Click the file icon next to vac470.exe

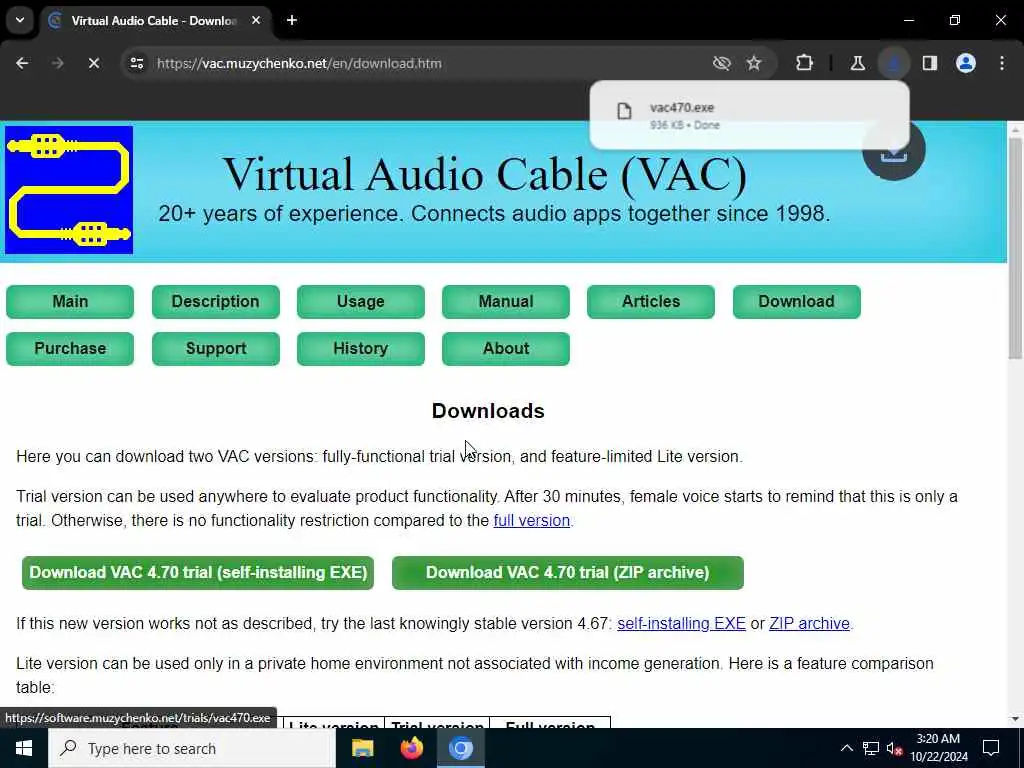(x=624, y=111)
